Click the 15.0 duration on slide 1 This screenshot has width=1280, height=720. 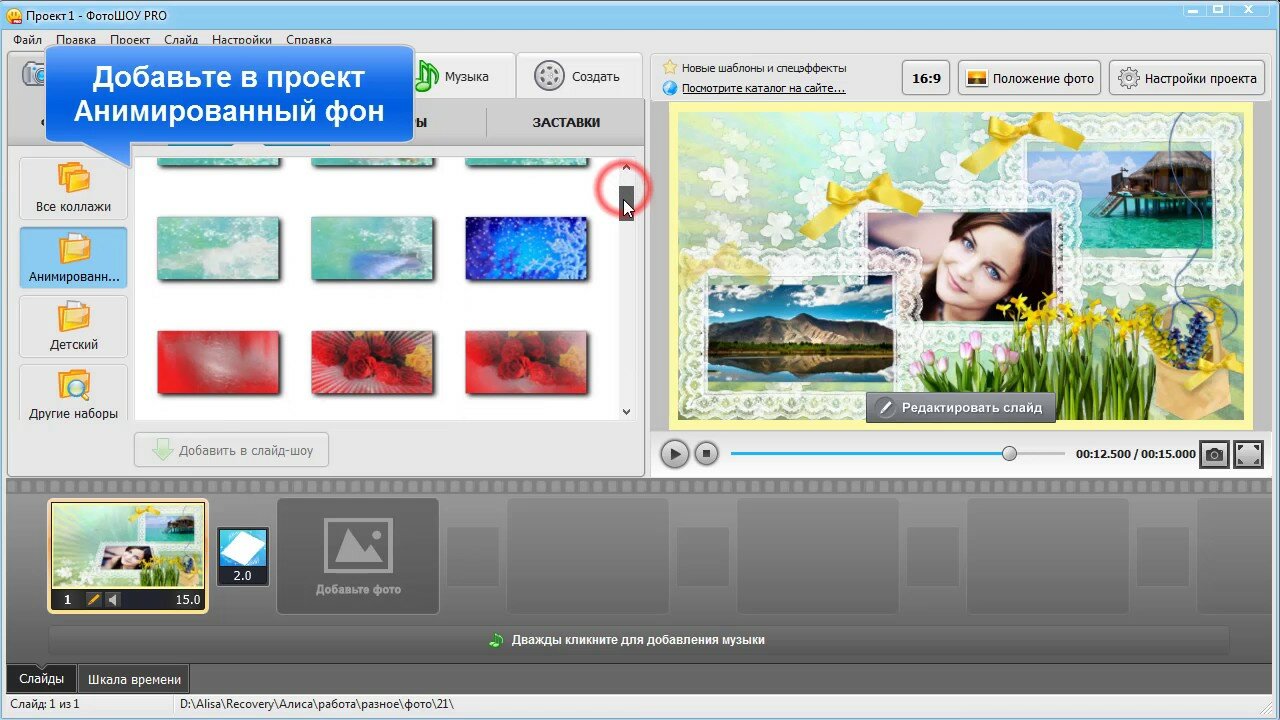tap(188, 600)
